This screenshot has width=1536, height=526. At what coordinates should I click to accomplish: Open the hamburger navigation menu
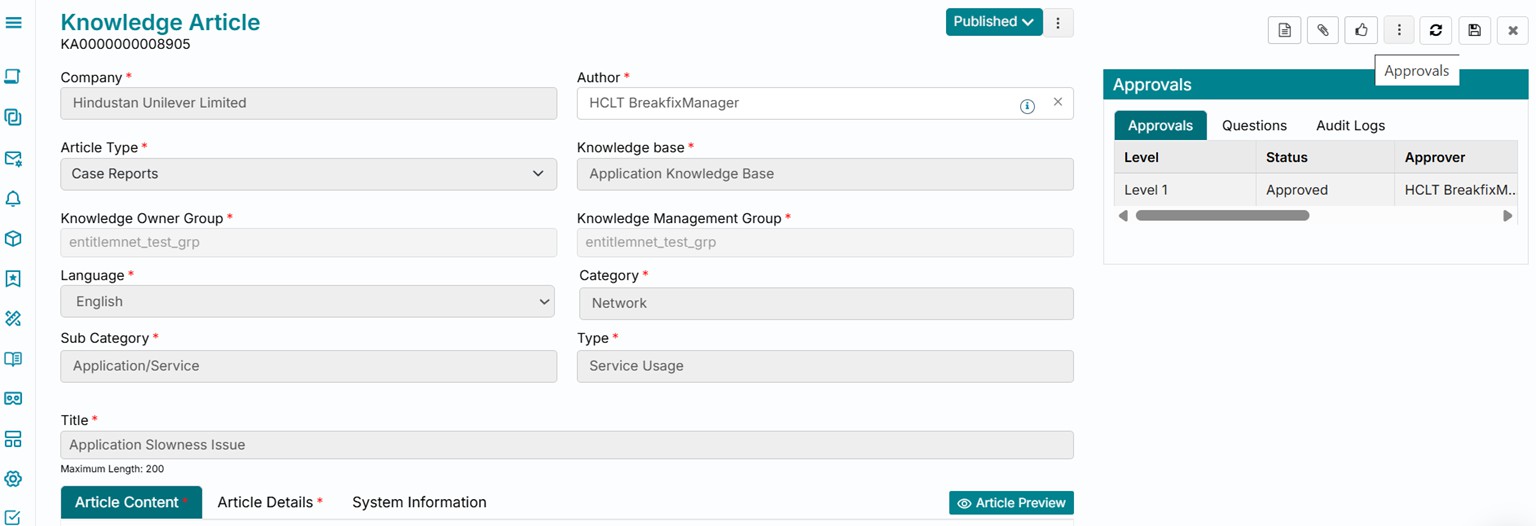14,22
